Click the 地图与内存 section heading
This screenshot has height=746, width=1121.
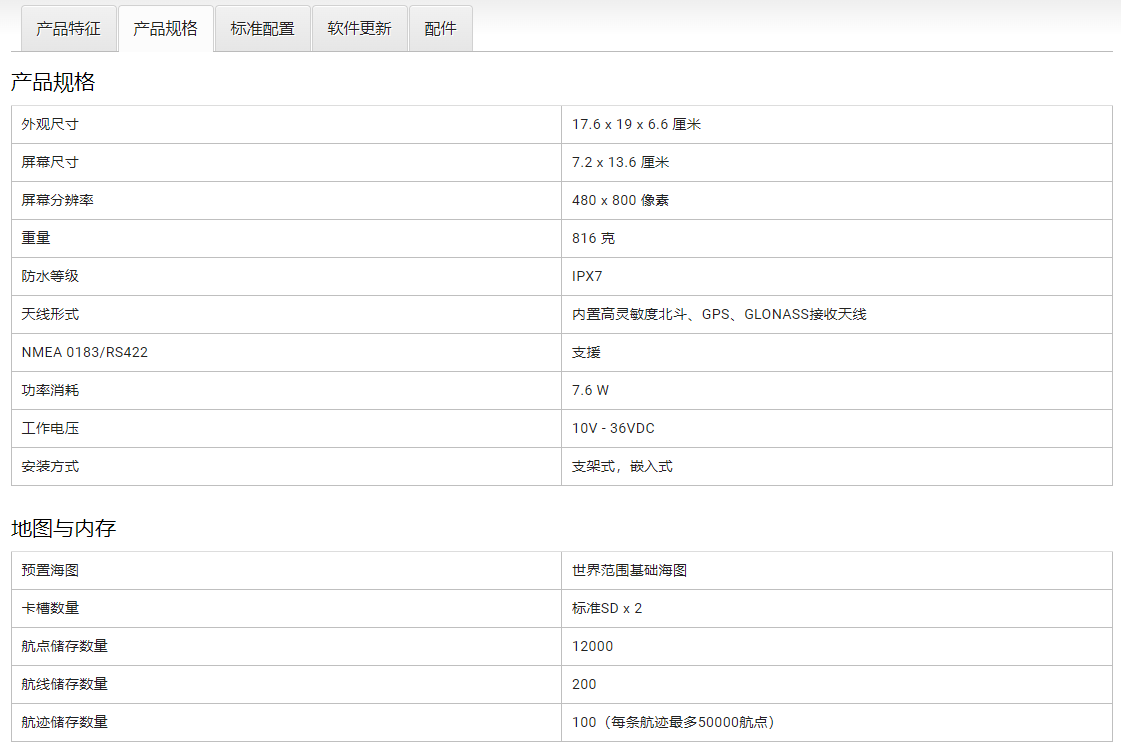click(63, 529)
